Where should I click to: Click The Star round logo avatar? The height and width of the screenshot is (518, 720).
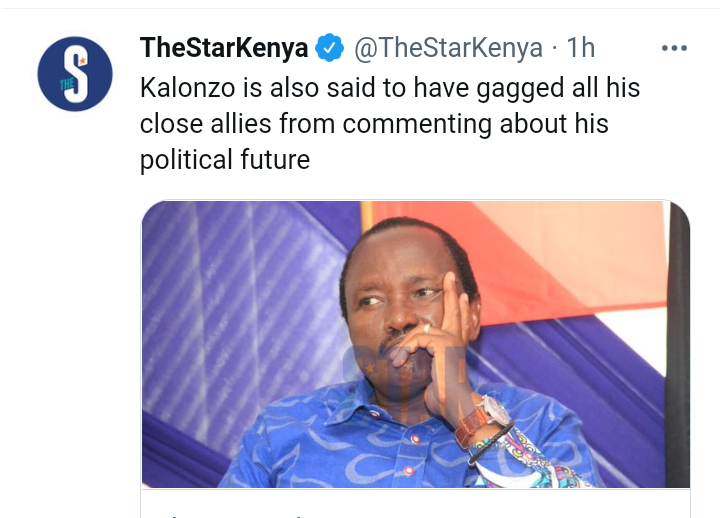pos(75,74)
